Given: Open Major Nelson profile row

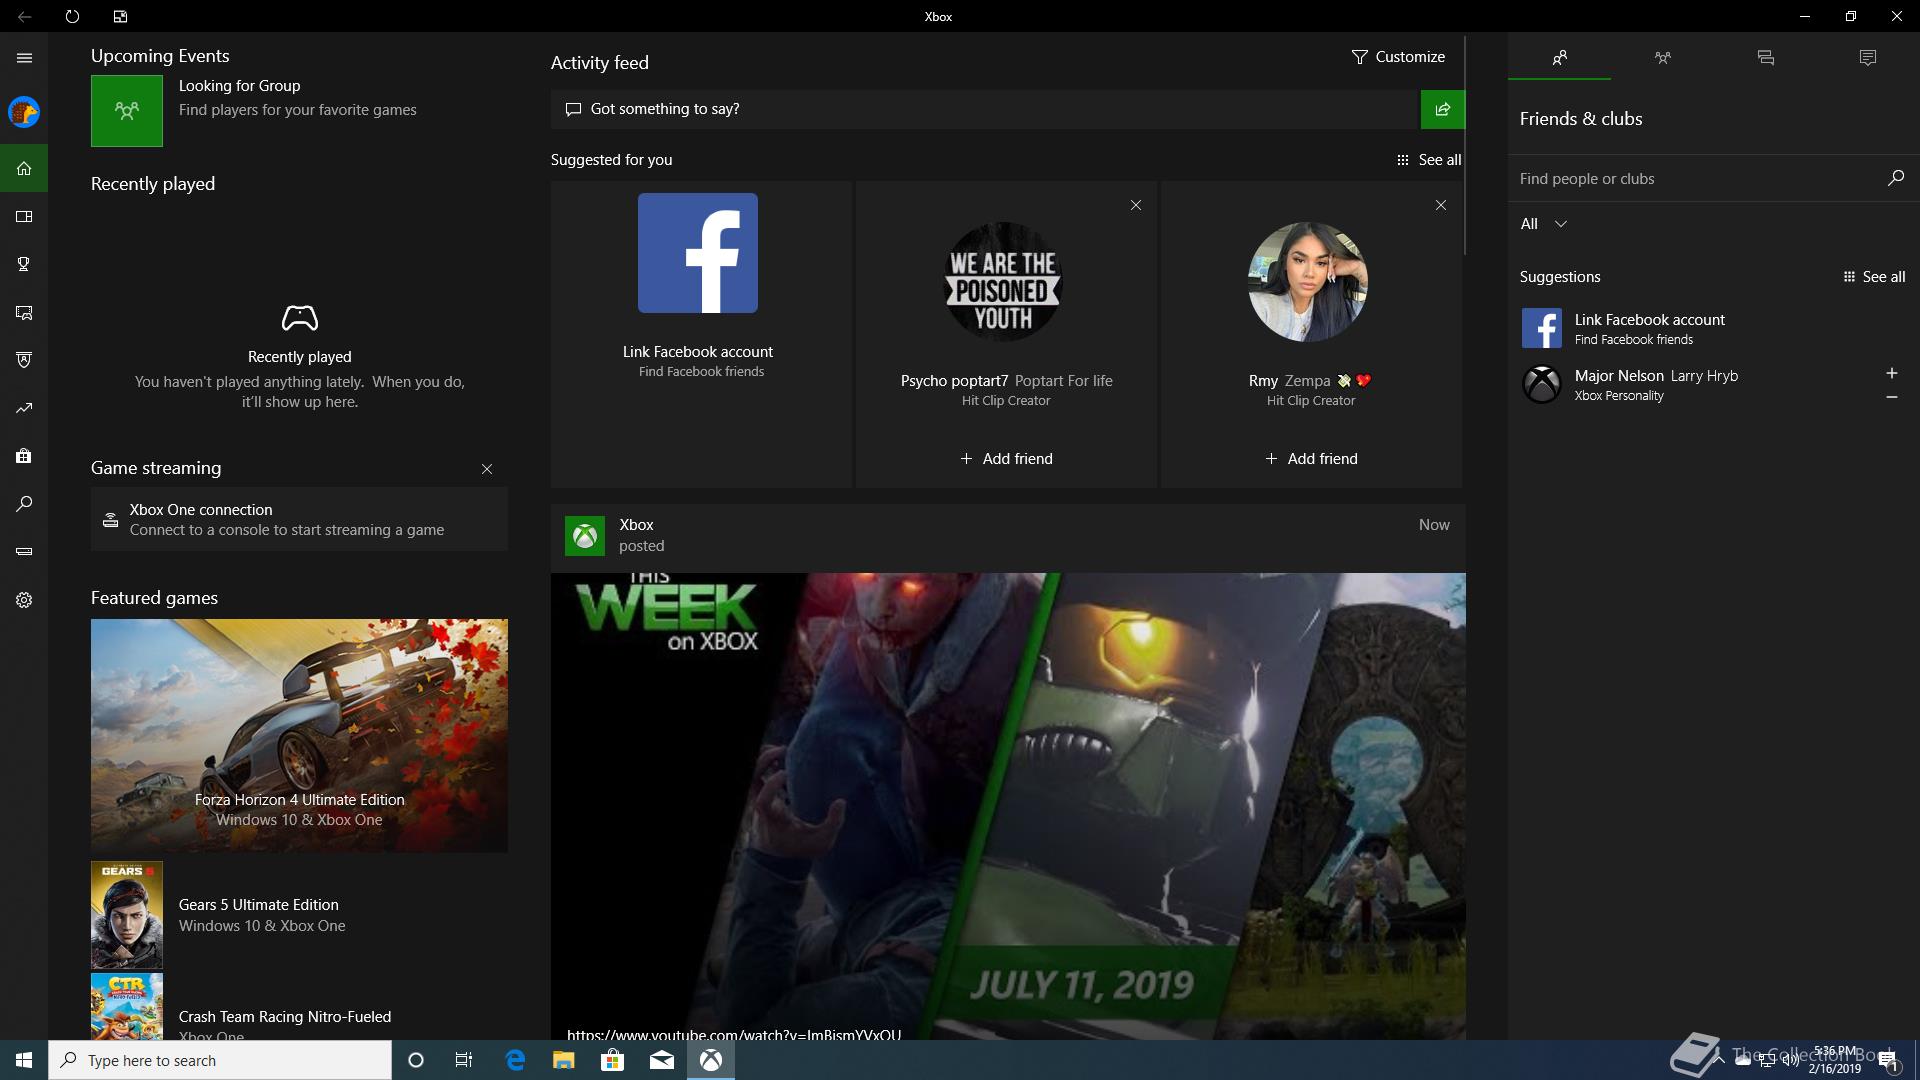Looking at the screenshot, I should point(1694,384).
